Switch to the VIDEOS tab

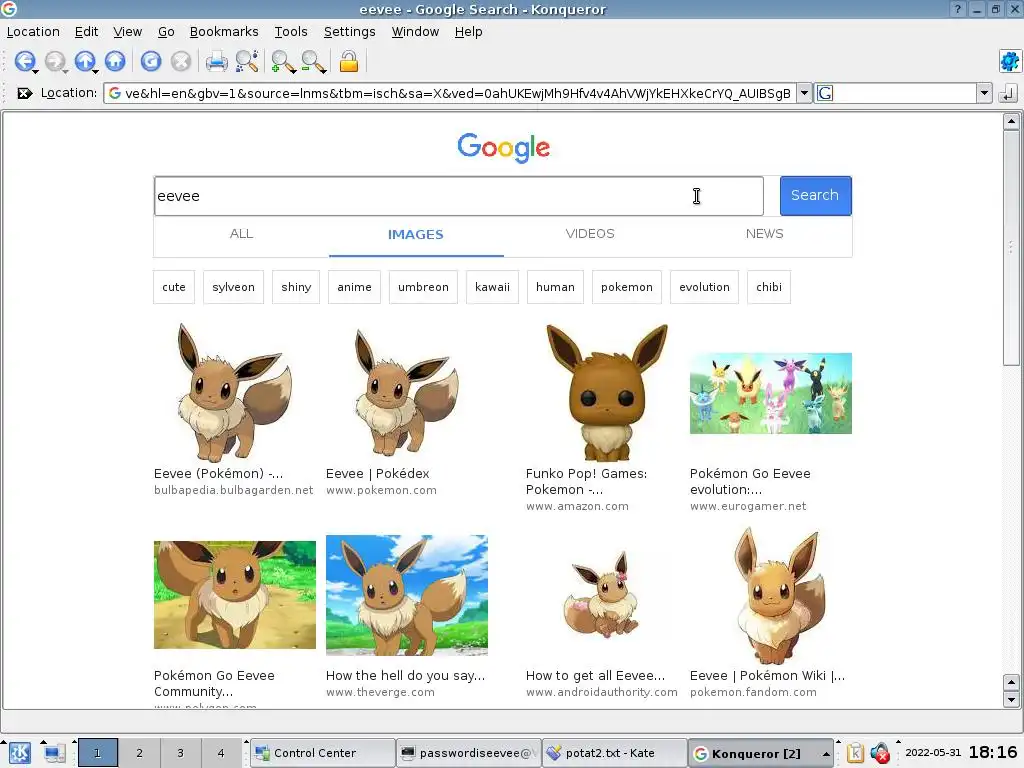coord(590,234)
